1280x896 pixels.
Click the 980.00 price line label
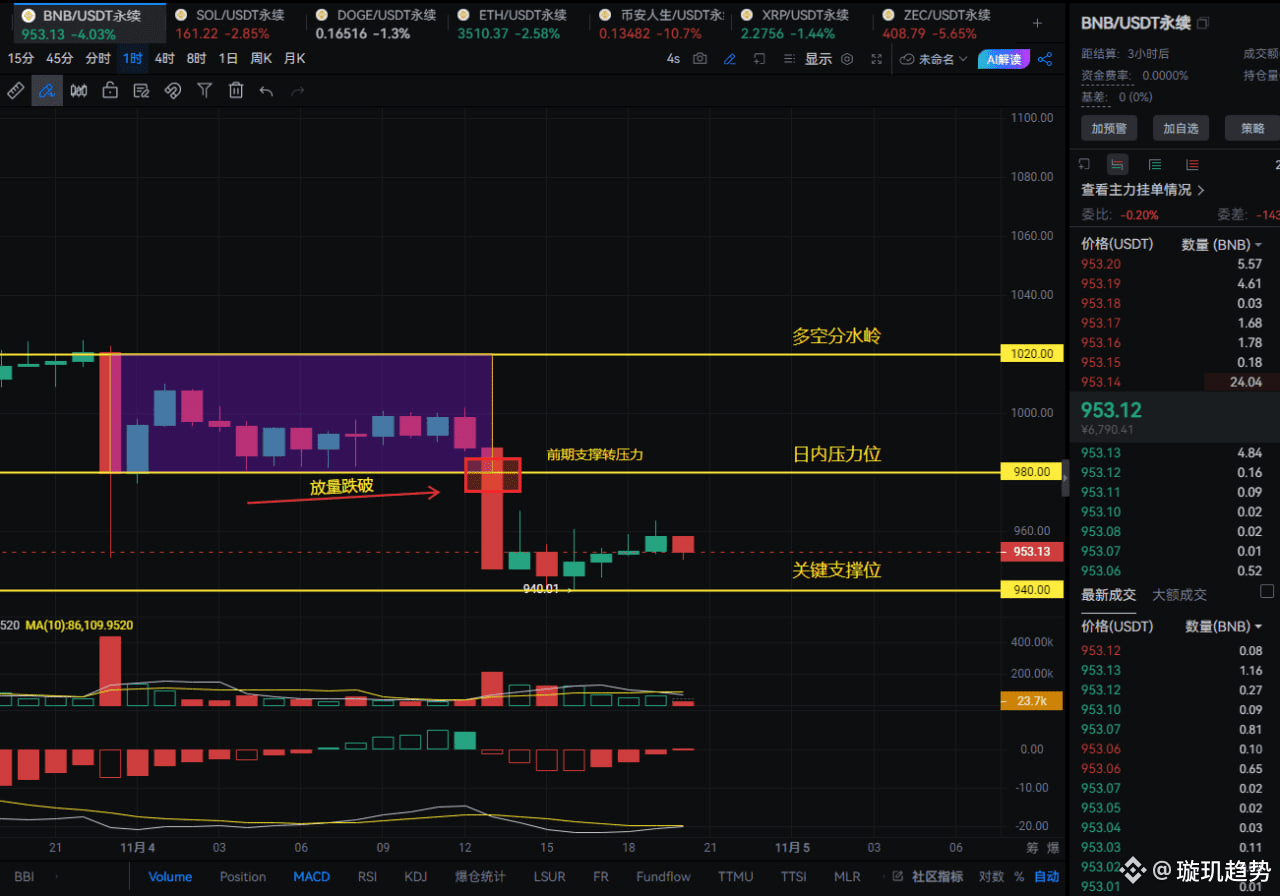click(x=1031, y=471)
